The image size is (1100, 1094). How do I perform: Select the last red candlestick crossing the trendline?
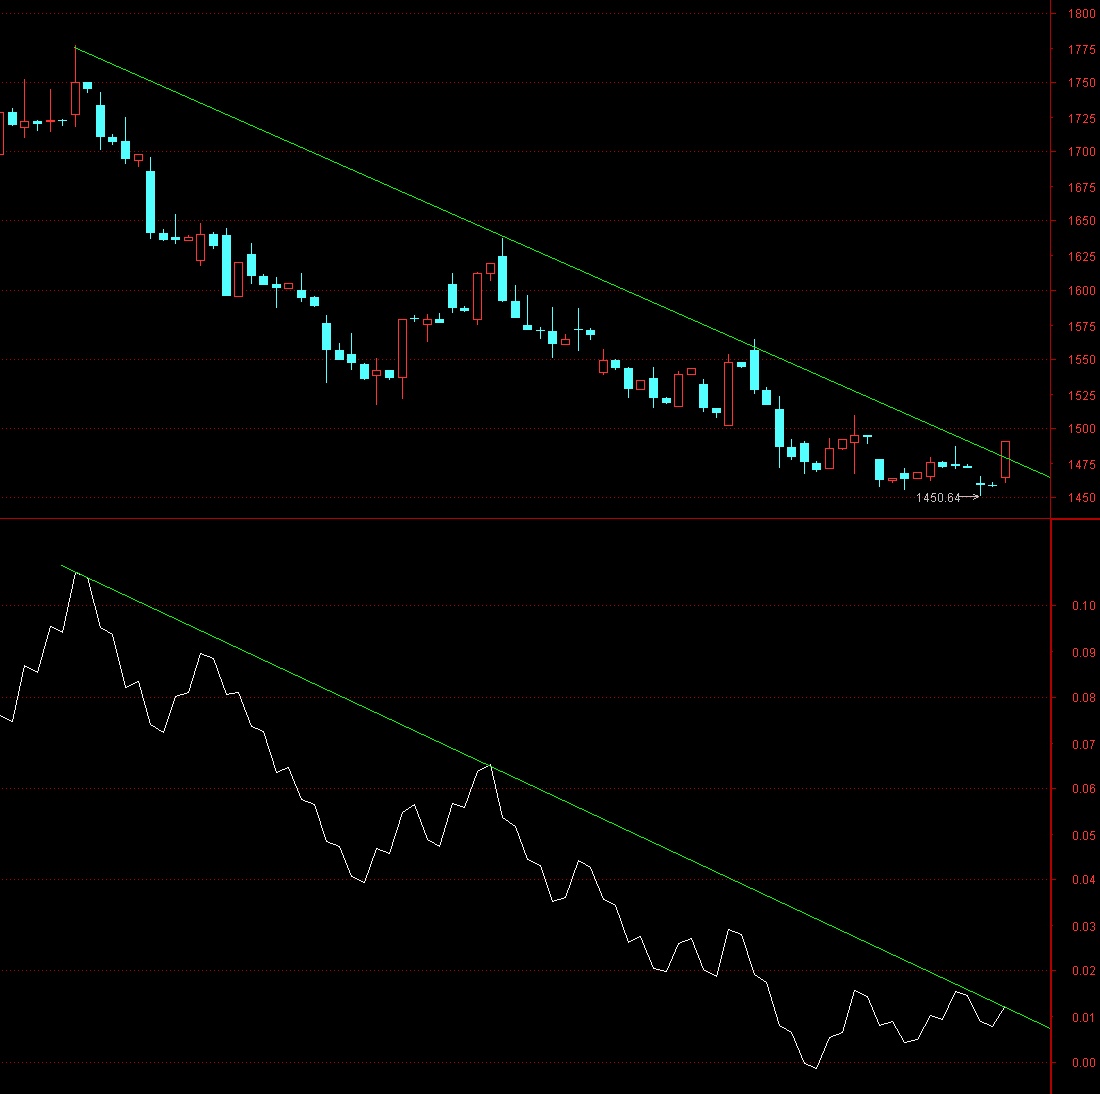click(1005, 460)
